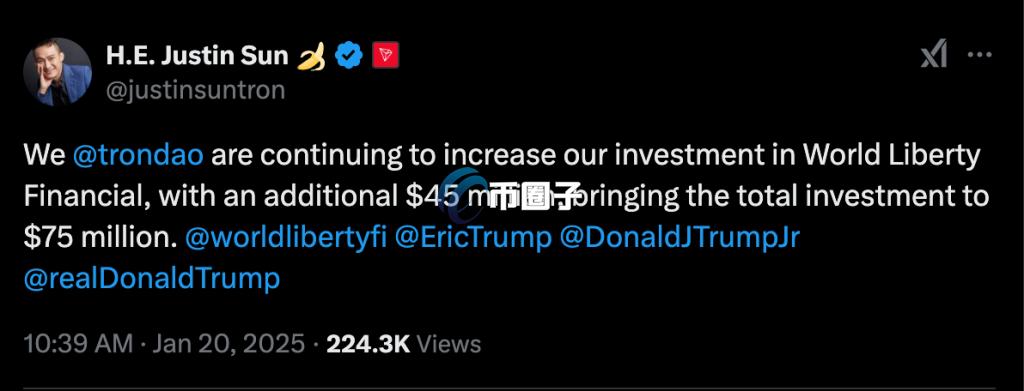Image resolution: width=1024 pixels, height=391 pixels.
Task: Click "World Liberty" in the tweet body
Action: pos(891,156)
